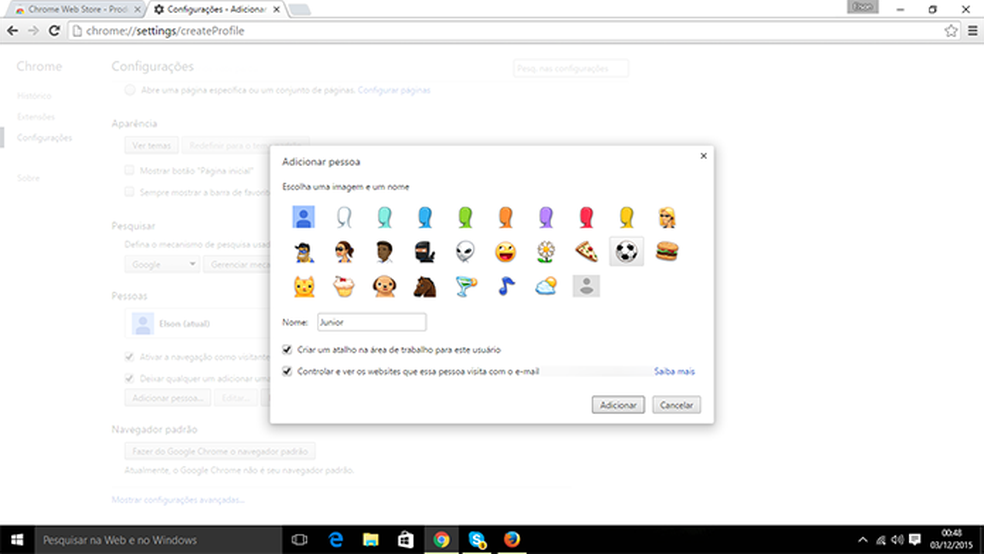Open Histórico in Chrome sidebar
This screenshot has height=554, width=984.
[x=35, y=96]
